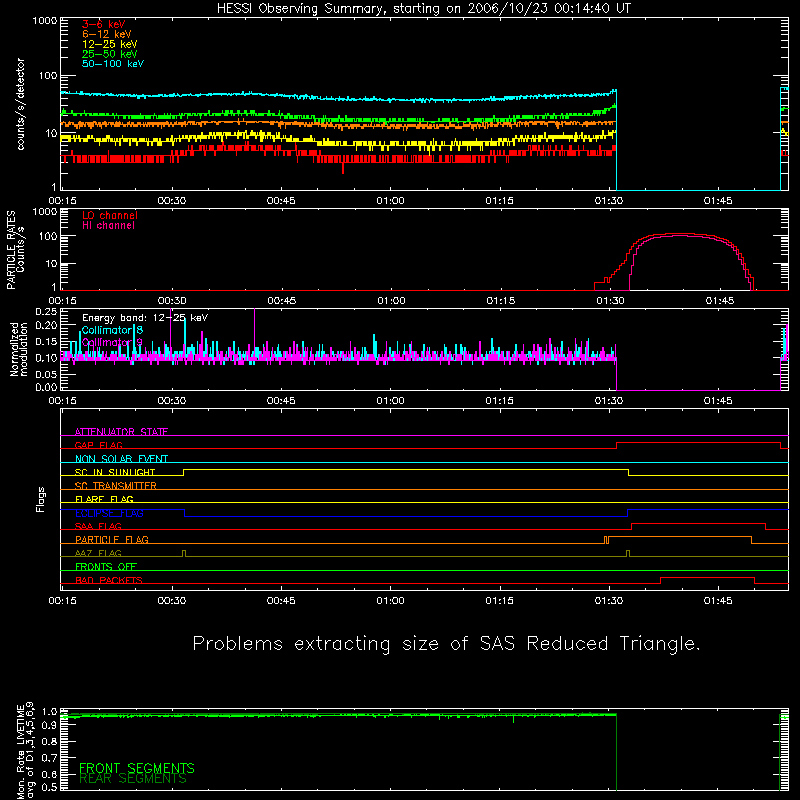Click the counts/s/detector axis label
The image size is (800, 800).
pos(20,104)
